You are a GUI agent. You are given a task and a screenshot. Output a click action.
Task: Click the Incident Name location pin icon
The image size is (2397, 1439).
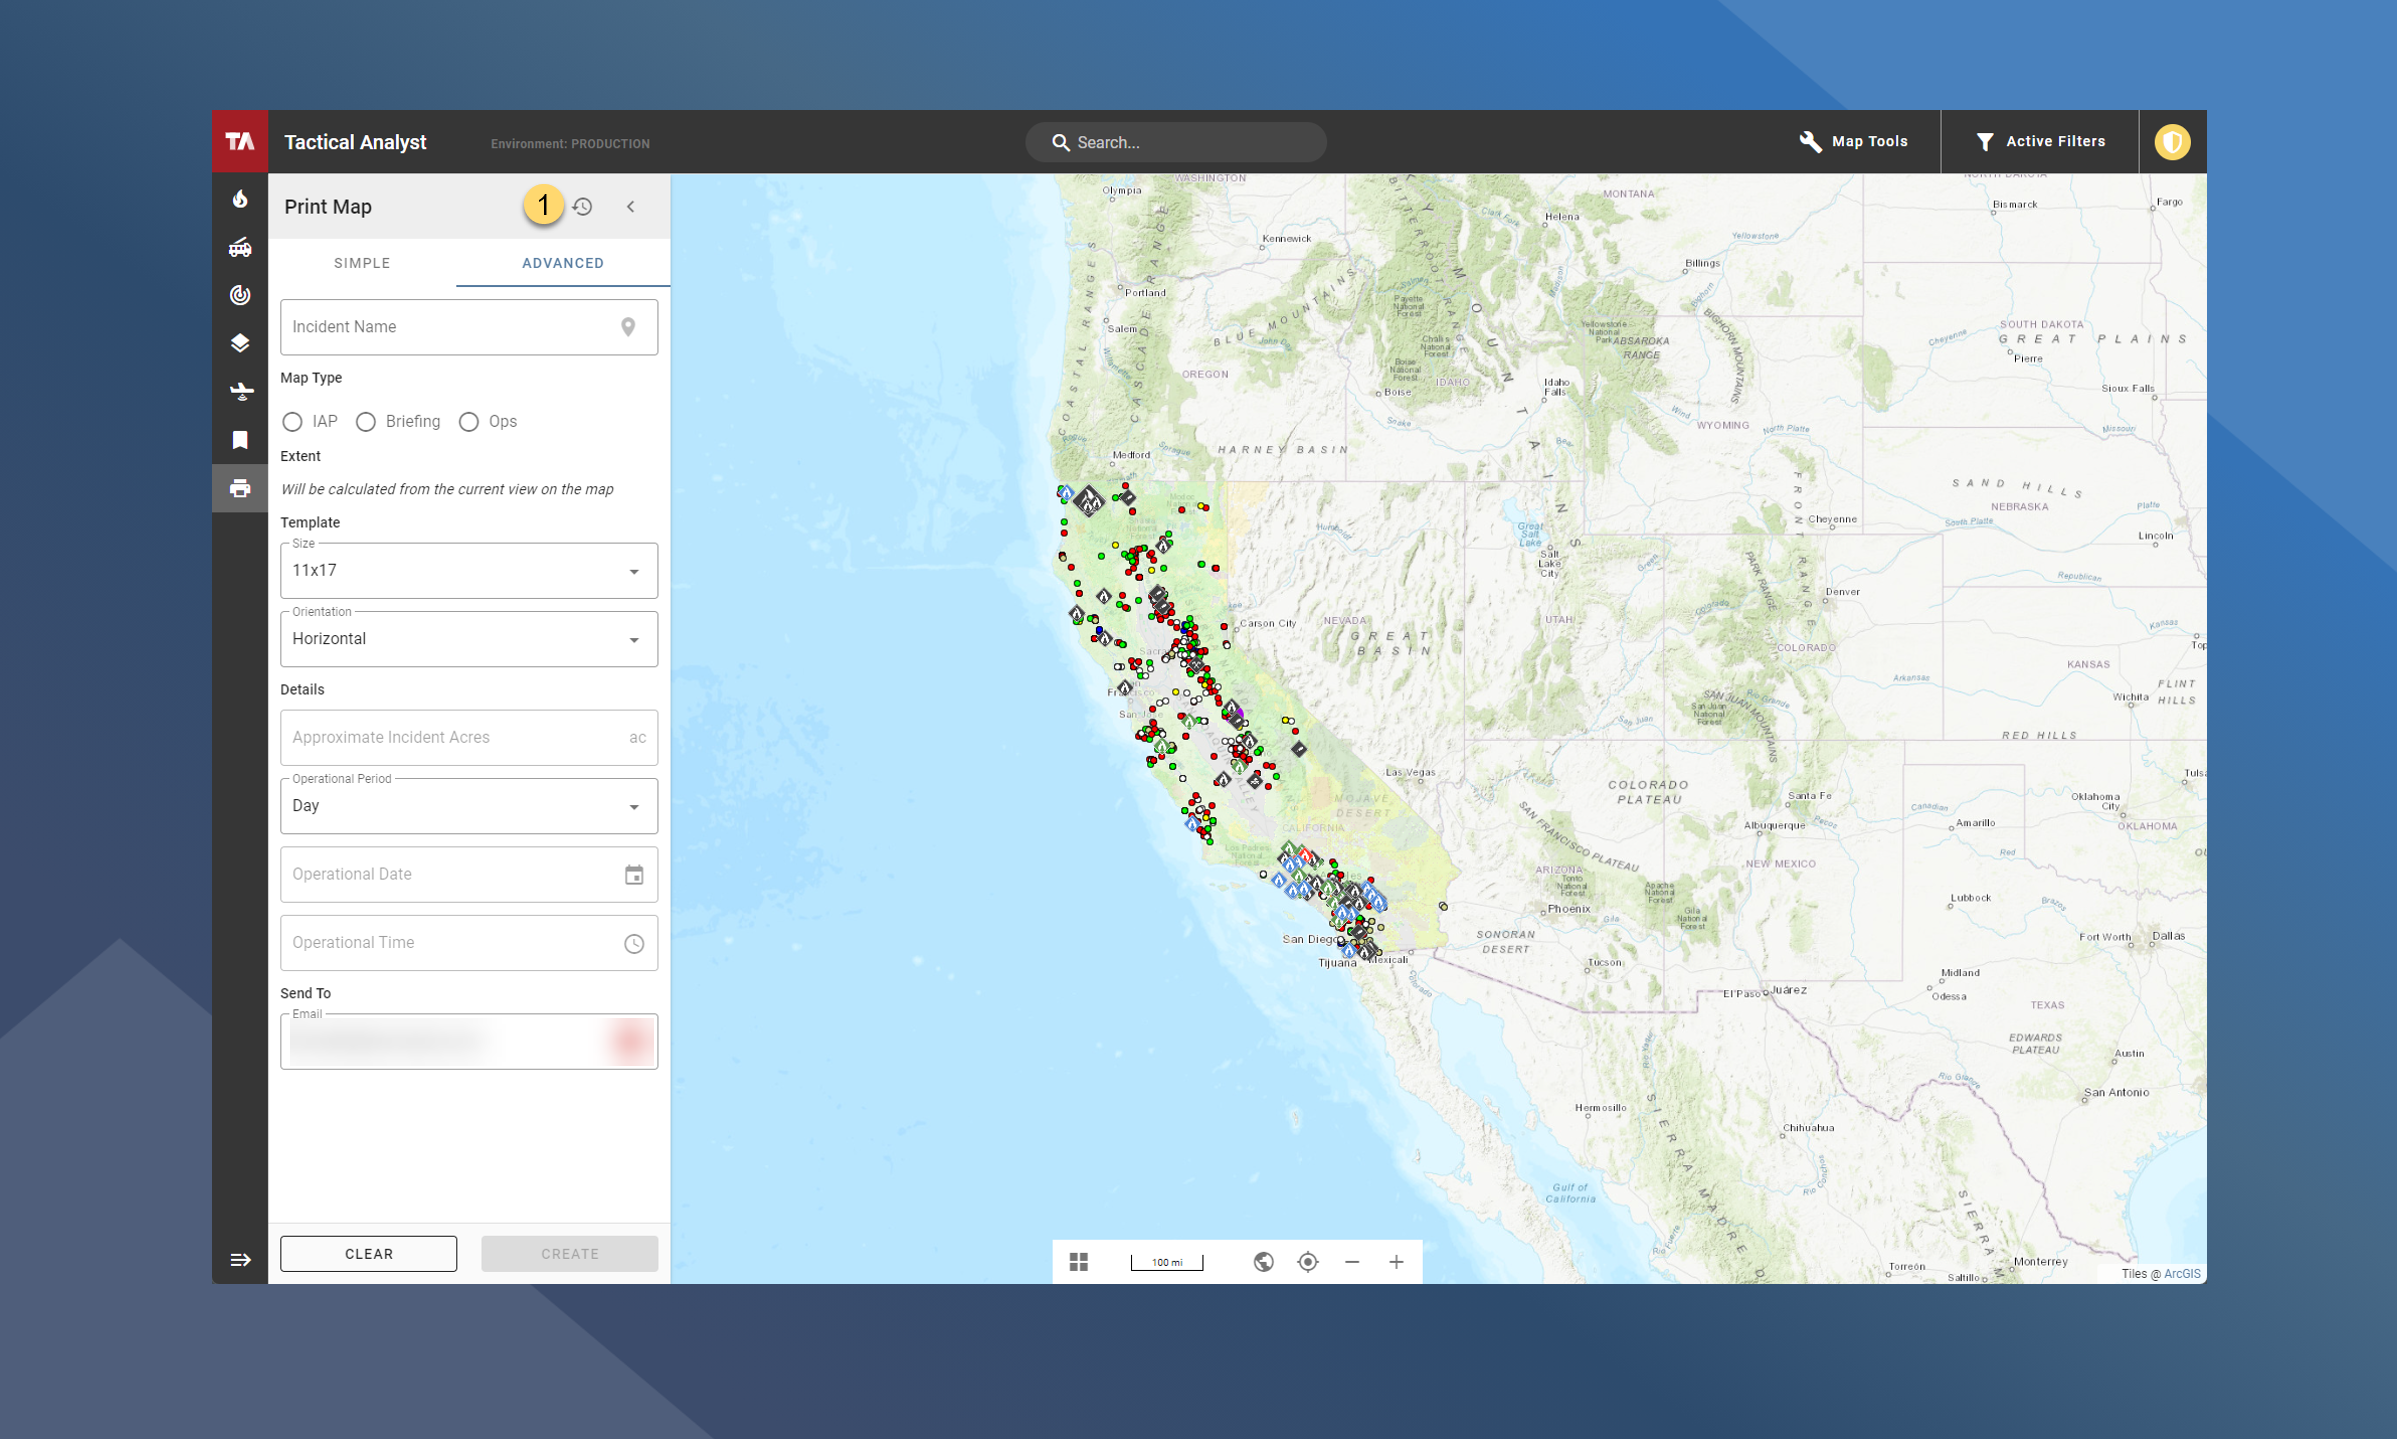[628, 327]
